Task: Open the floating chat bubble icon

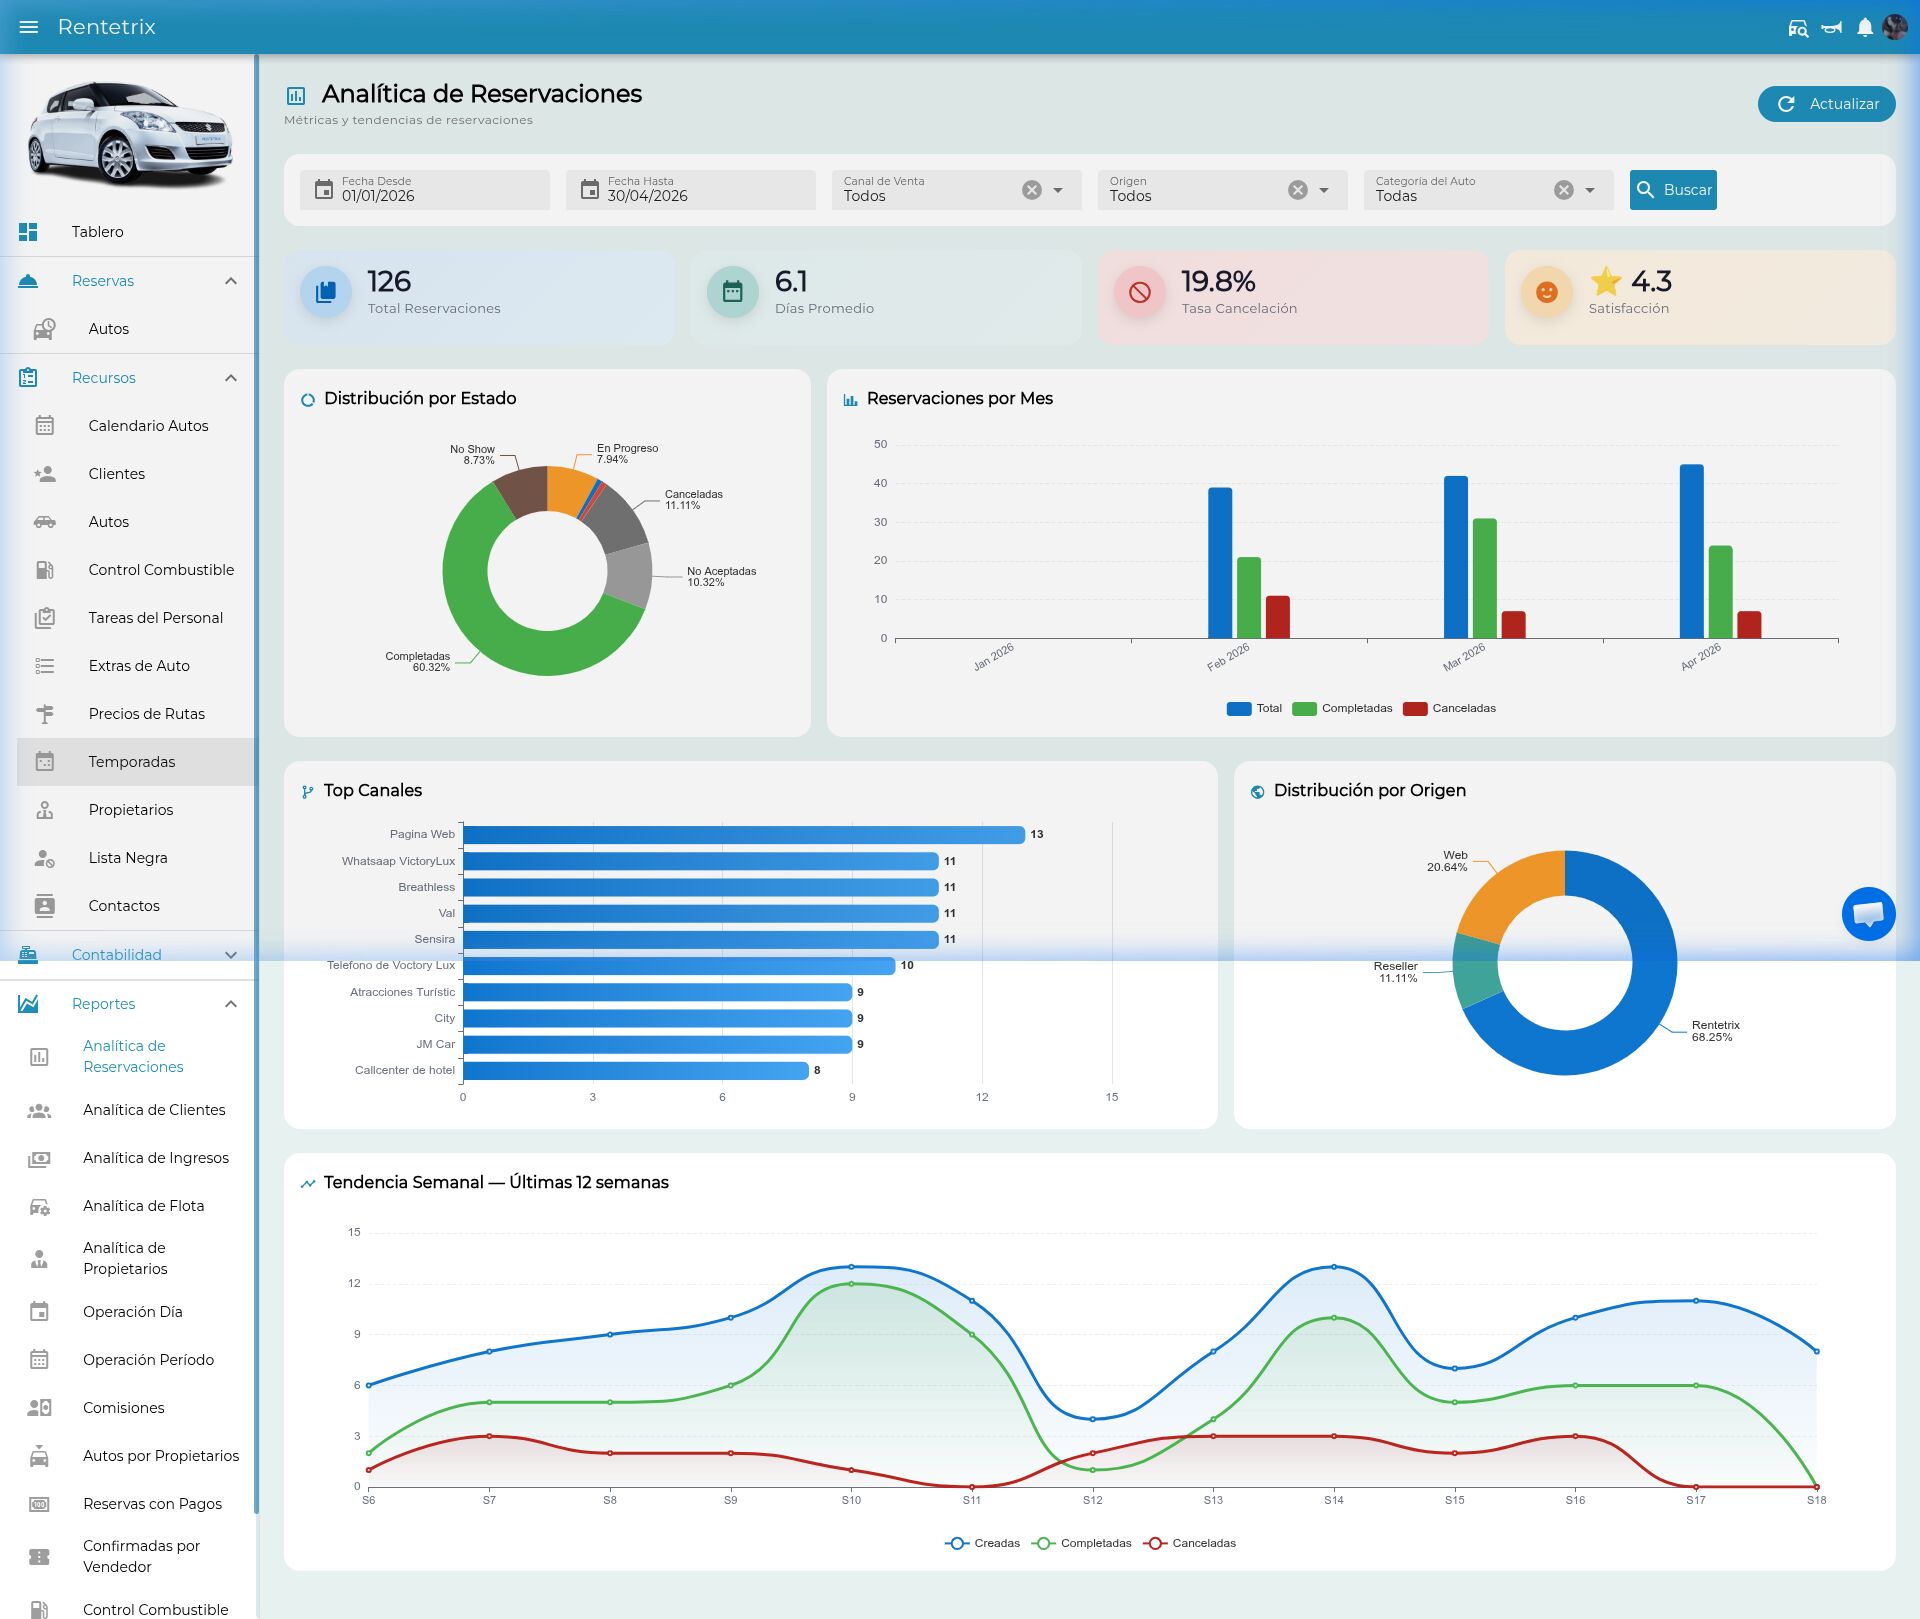Action: [1868, 914]
